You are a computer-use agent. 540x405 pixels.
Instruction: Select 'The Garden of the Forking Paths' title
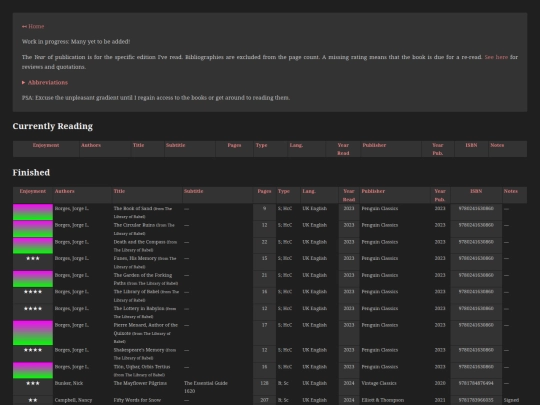[x=147, y=279]
